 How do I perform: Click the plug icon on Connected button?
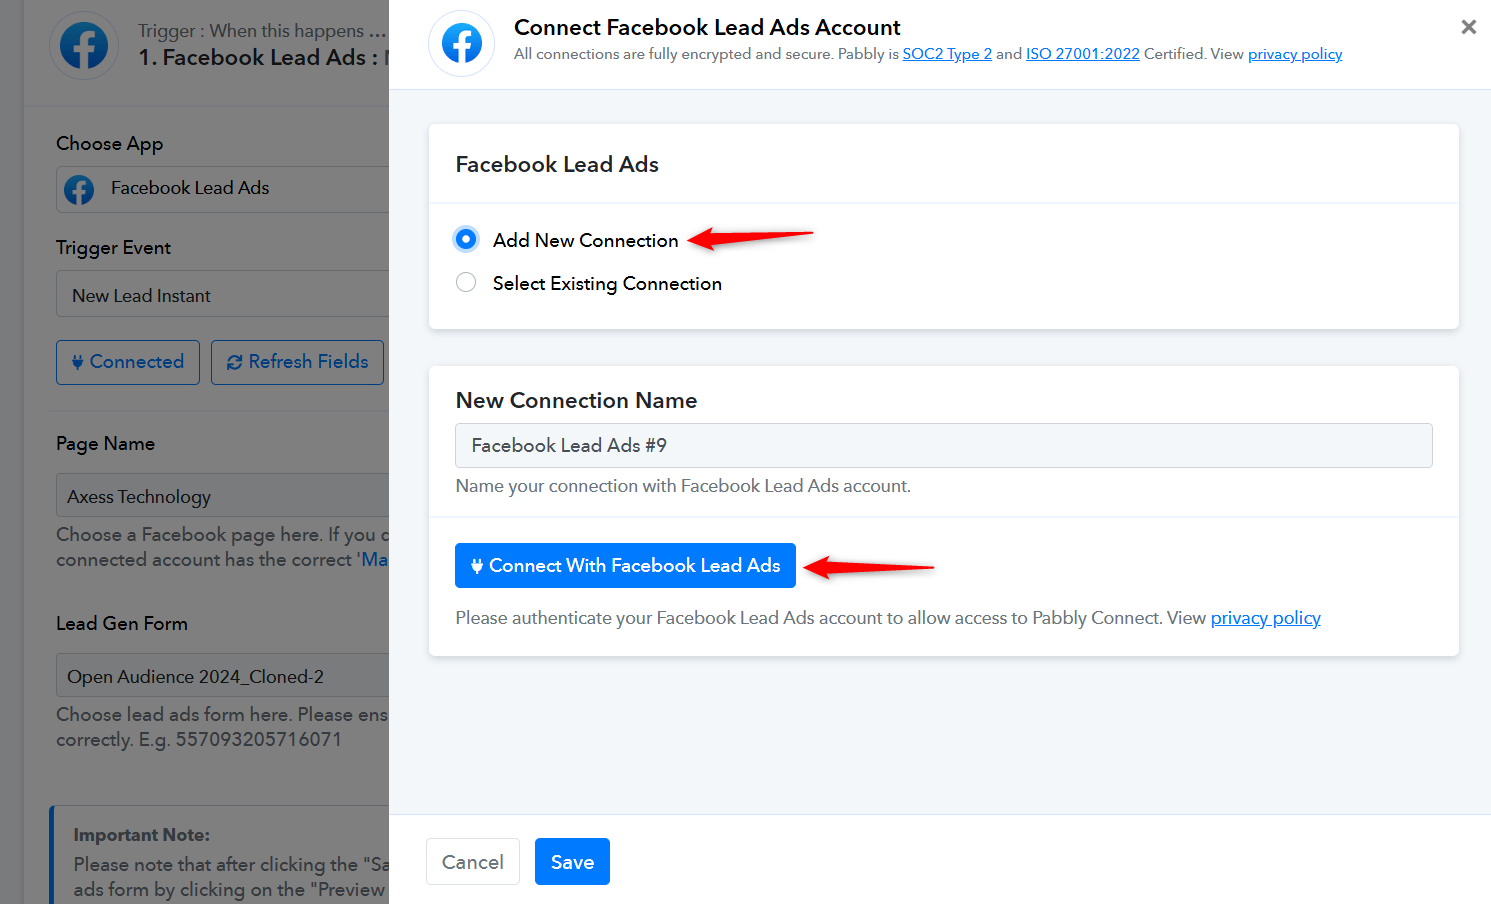tap(77, 362)
